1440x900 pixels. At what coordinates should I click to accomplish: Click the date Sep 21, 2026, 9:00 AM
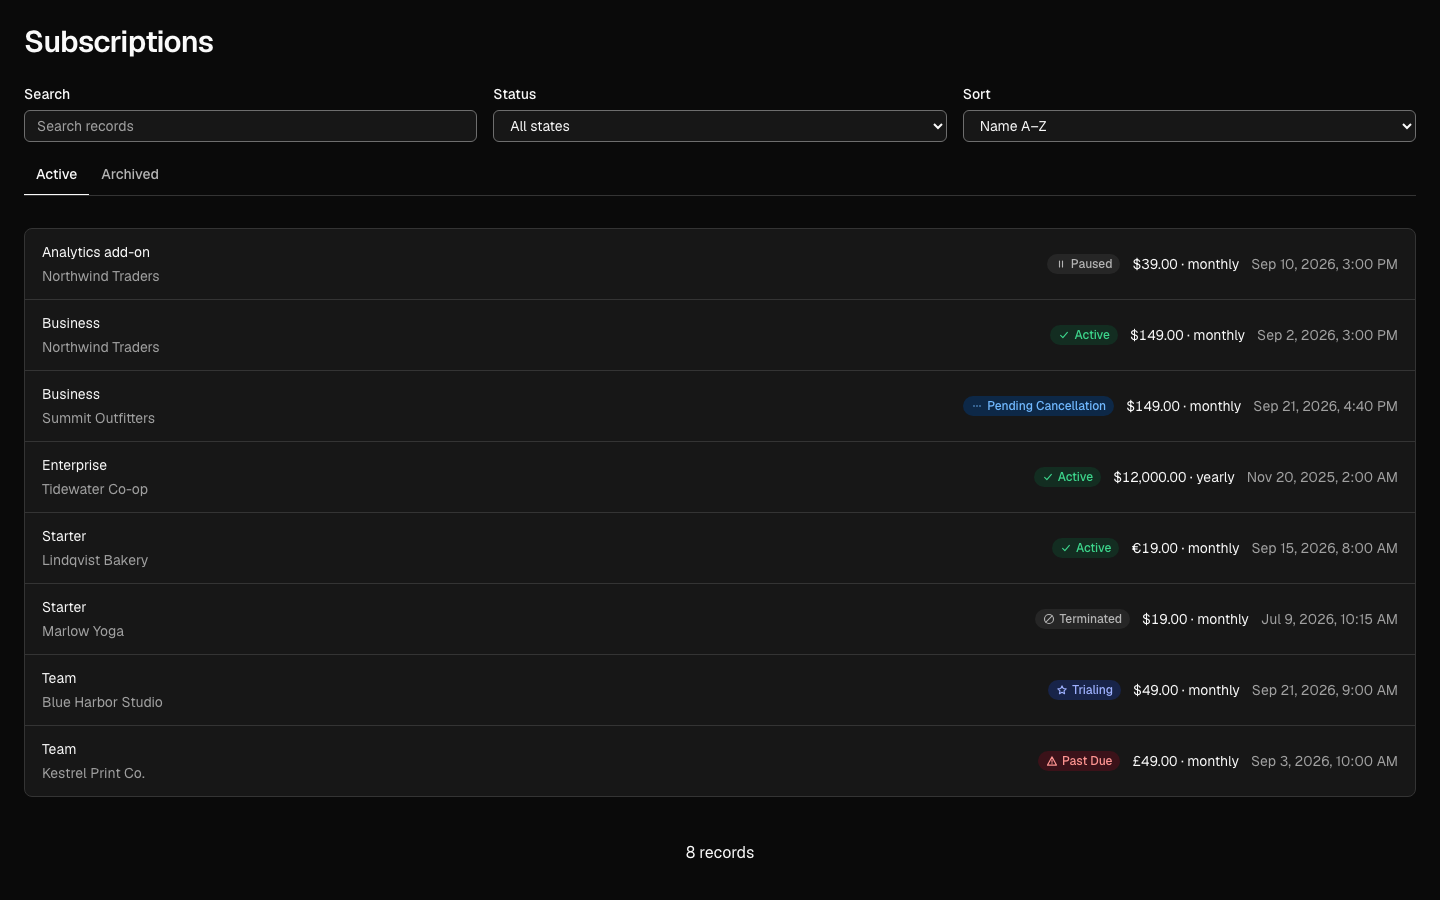pyautogui.click(x=1325, y=690)
